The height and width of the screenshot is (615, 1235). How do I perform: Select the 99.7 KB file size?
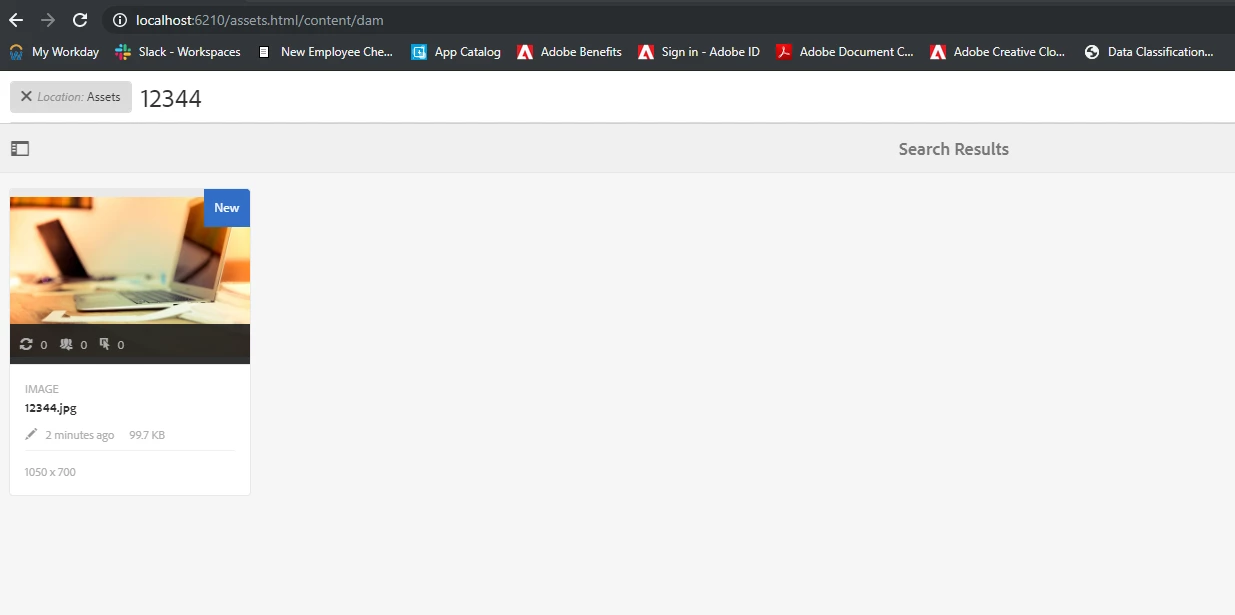coord(147,435)
